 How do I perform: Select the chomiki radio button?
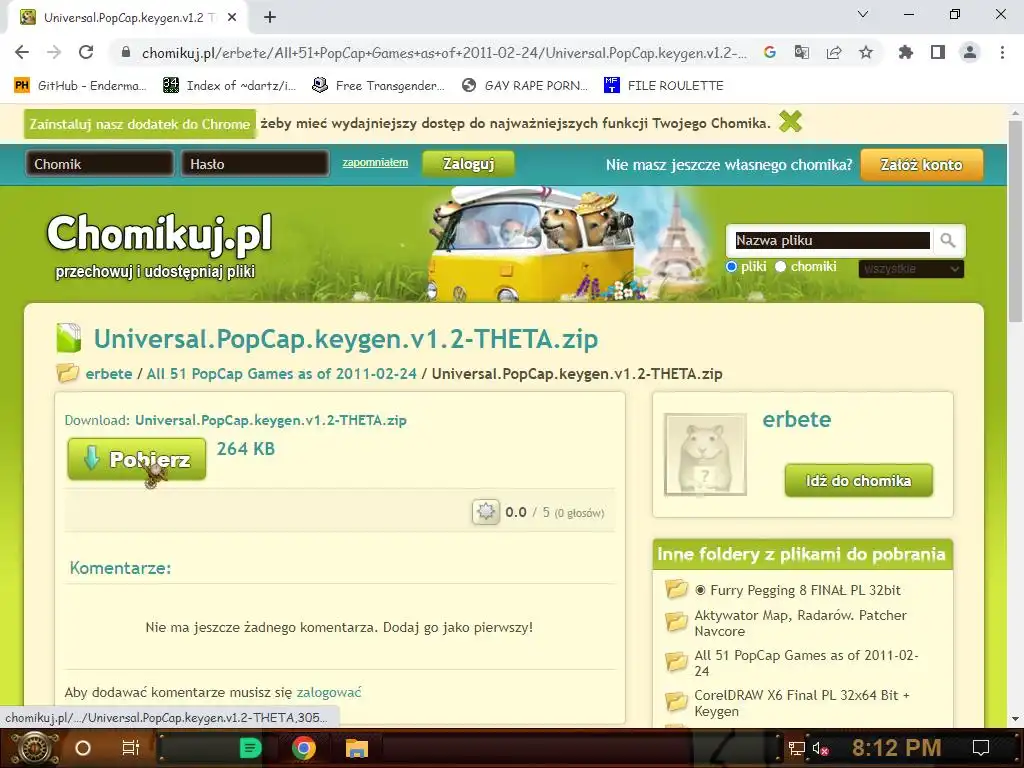(x=780, y=266)
